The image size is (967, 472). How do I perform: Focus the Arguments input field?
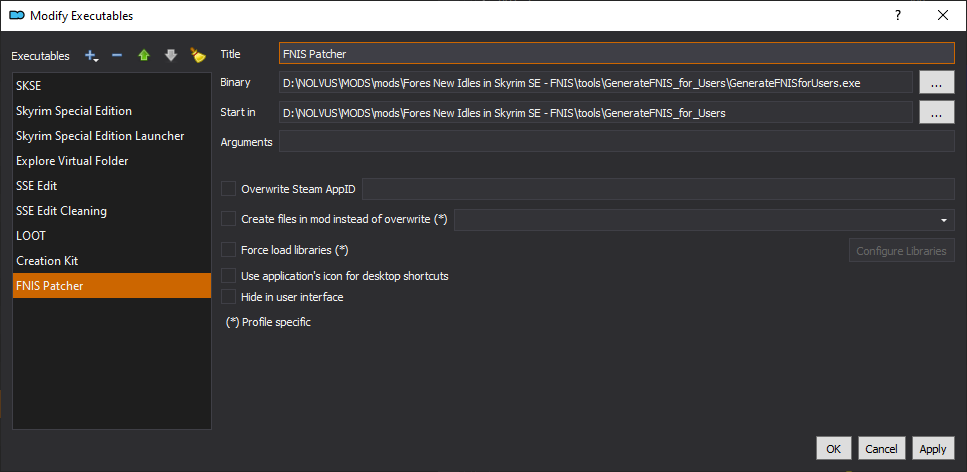click(617, 141)
